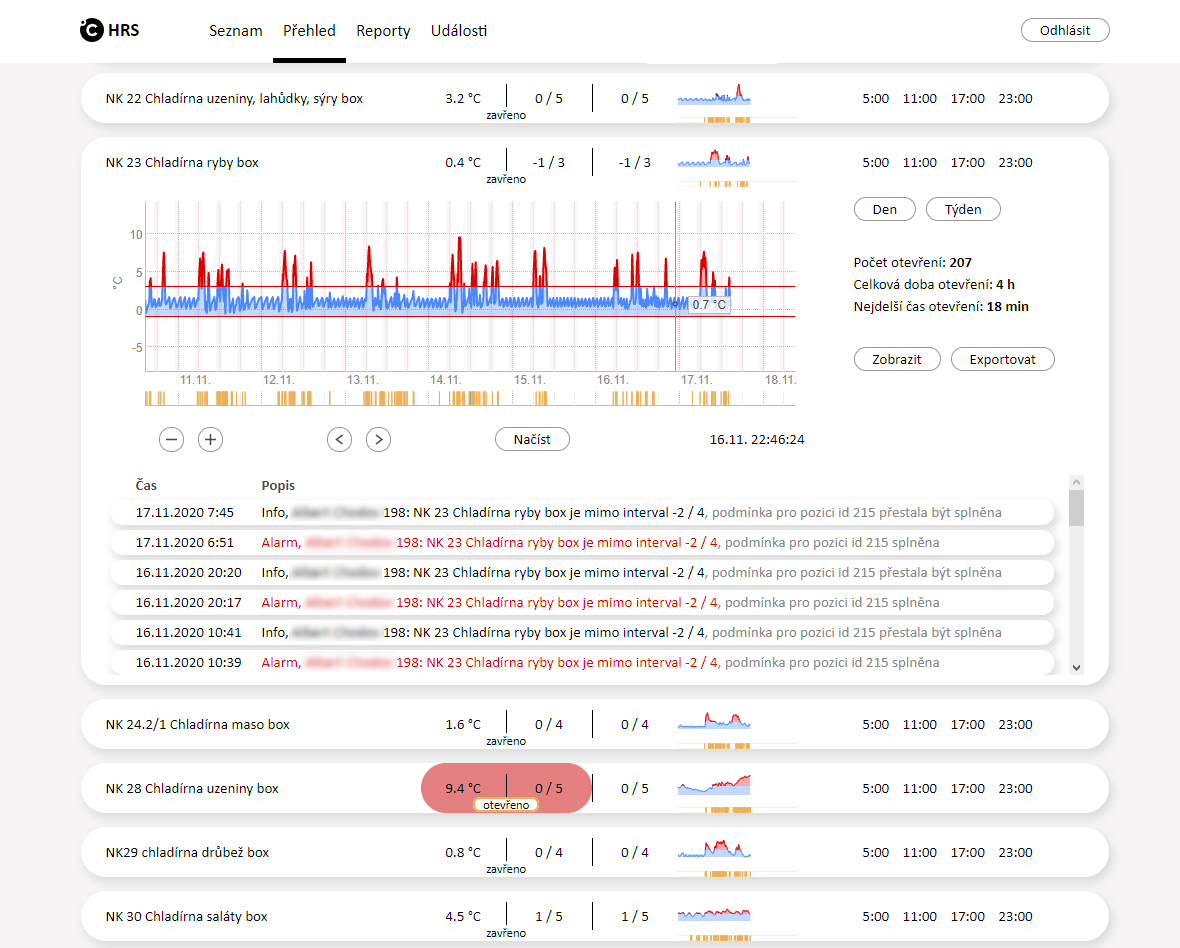Click the Popis column header
1180x948 pixels.
[278, 485]
